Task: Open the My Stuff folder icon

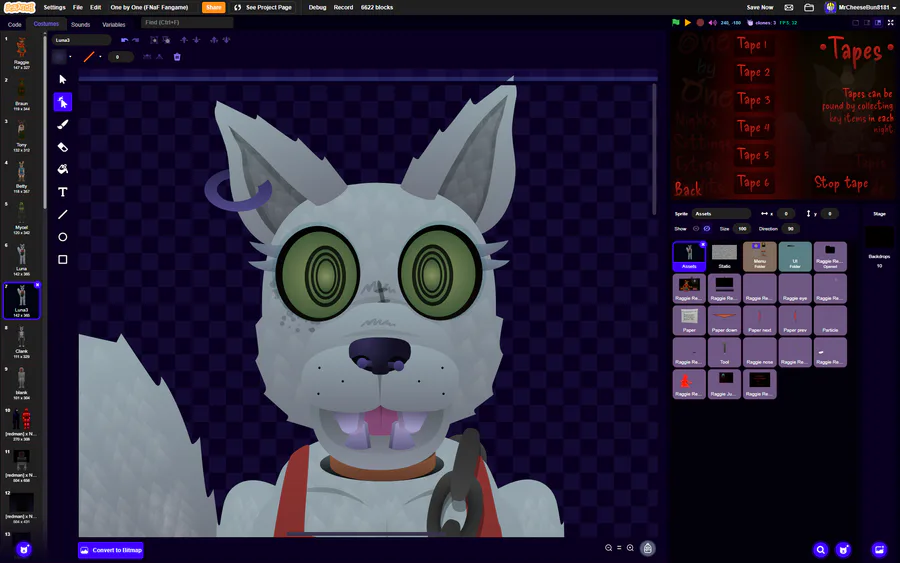Action: click(x=809, y=7)
